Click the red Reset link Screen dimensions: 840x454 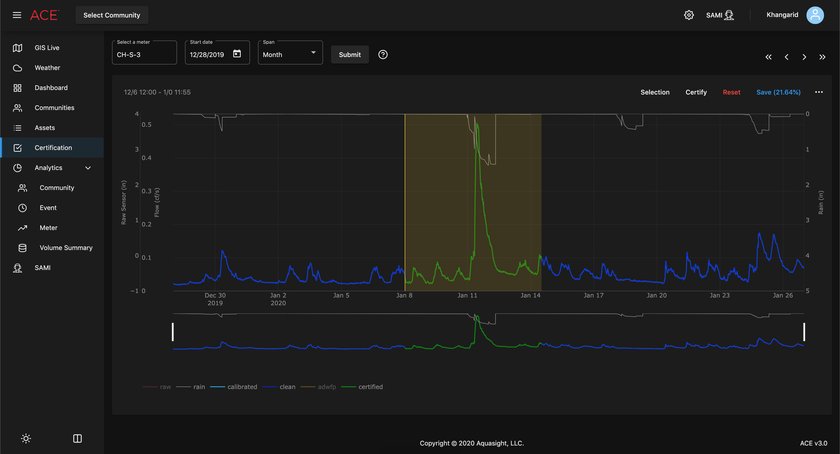tap(731, 92)
